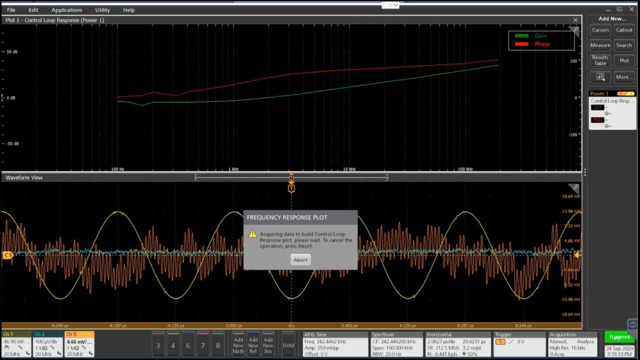Click the phase result readout box
640x360 pixels.
[598, 120]
